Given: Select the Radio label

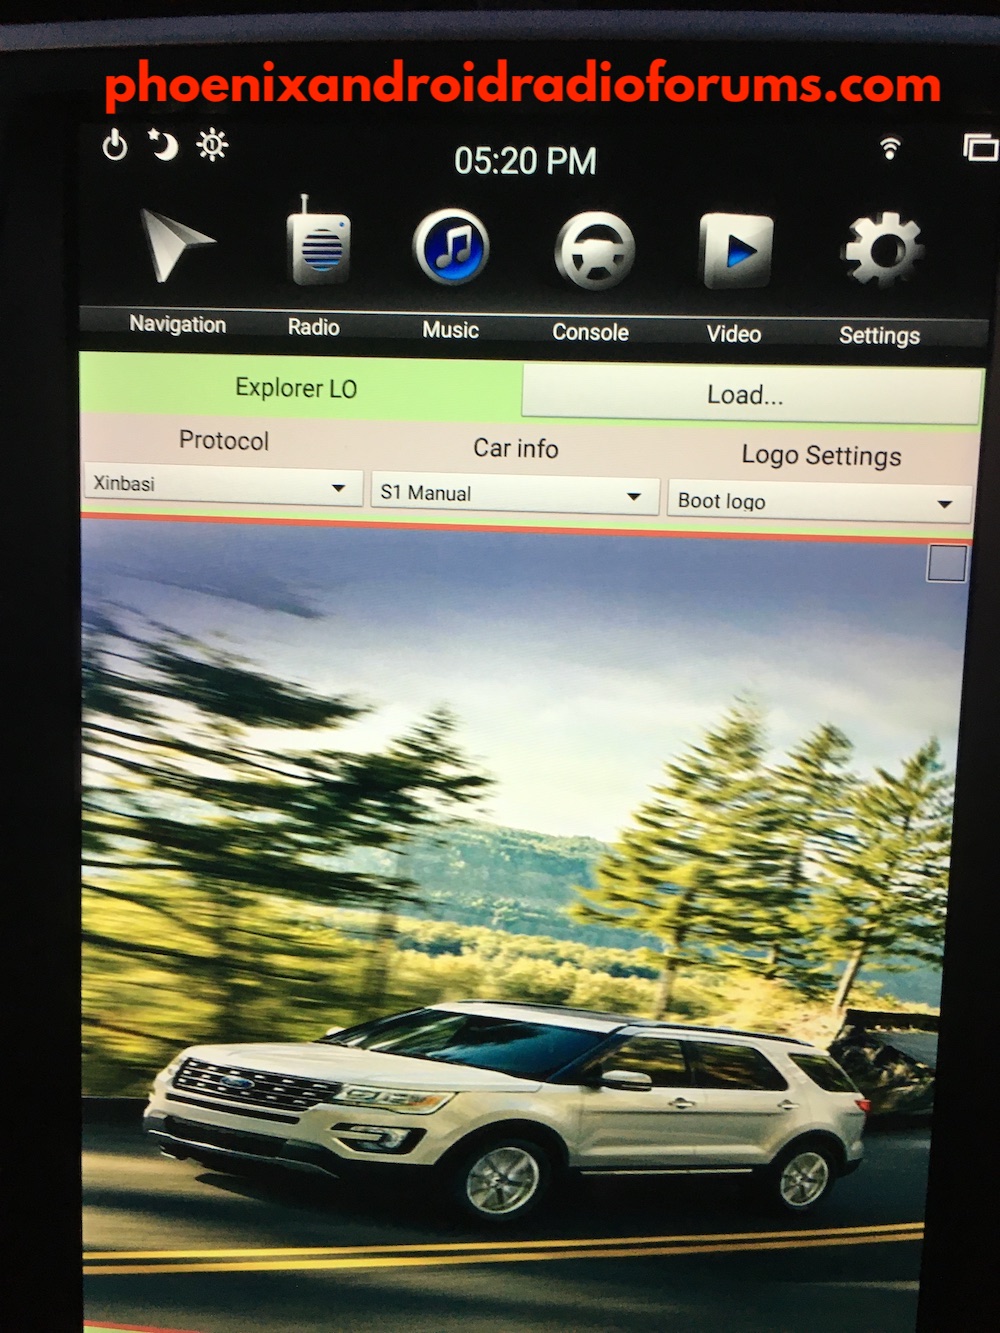Looking at the screenshot, I should click(313, 327).
